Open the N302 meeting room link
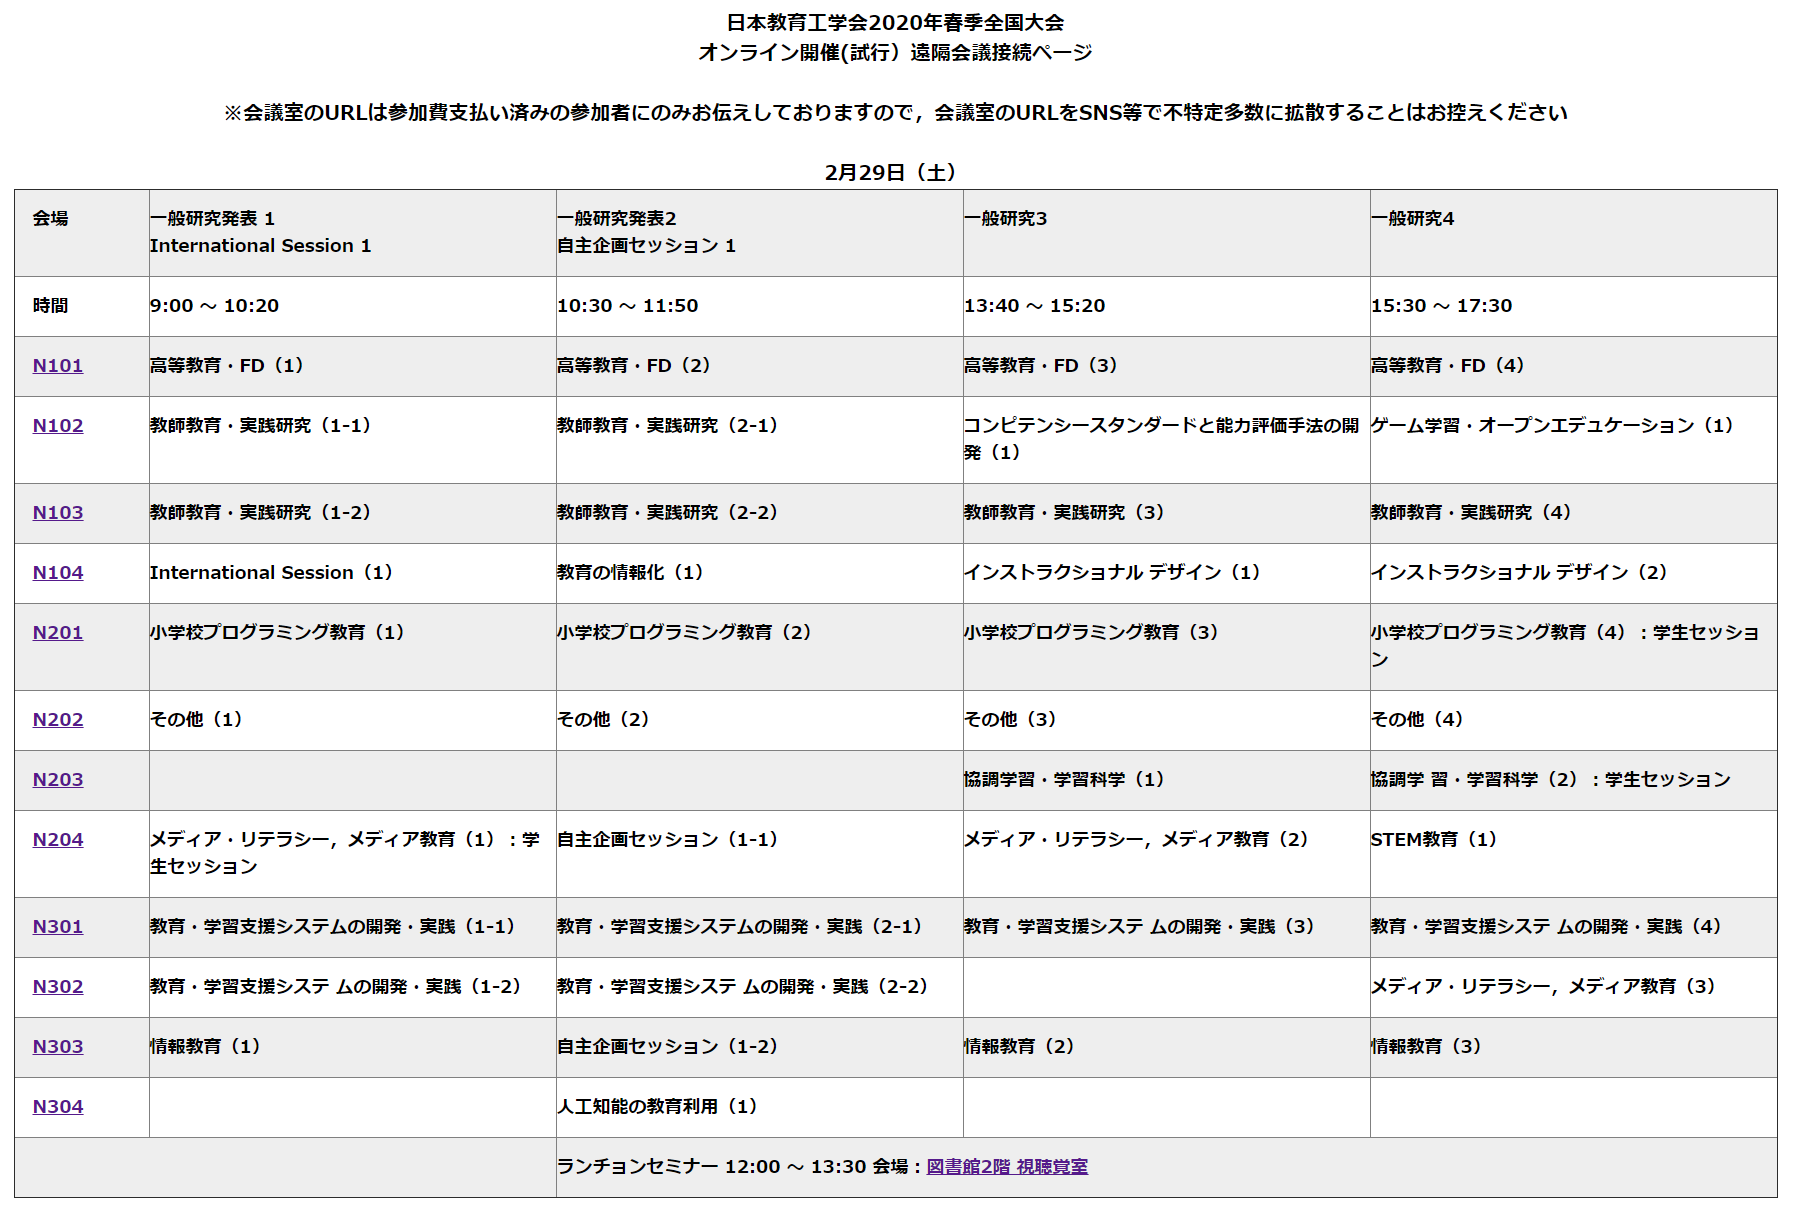 (x=58, y=987)
